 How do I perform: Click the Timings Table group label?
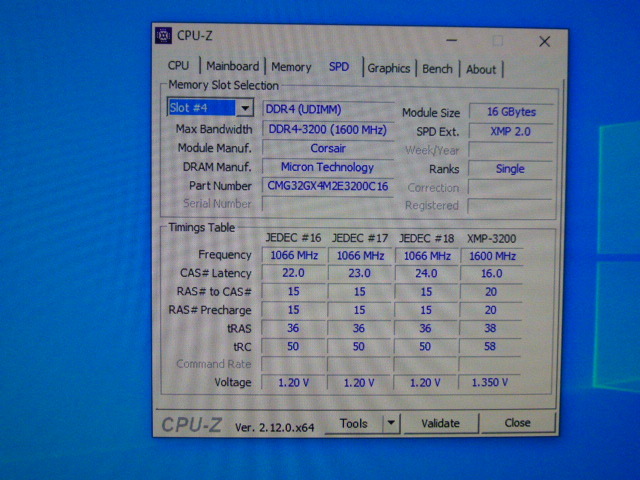point(202,227)
